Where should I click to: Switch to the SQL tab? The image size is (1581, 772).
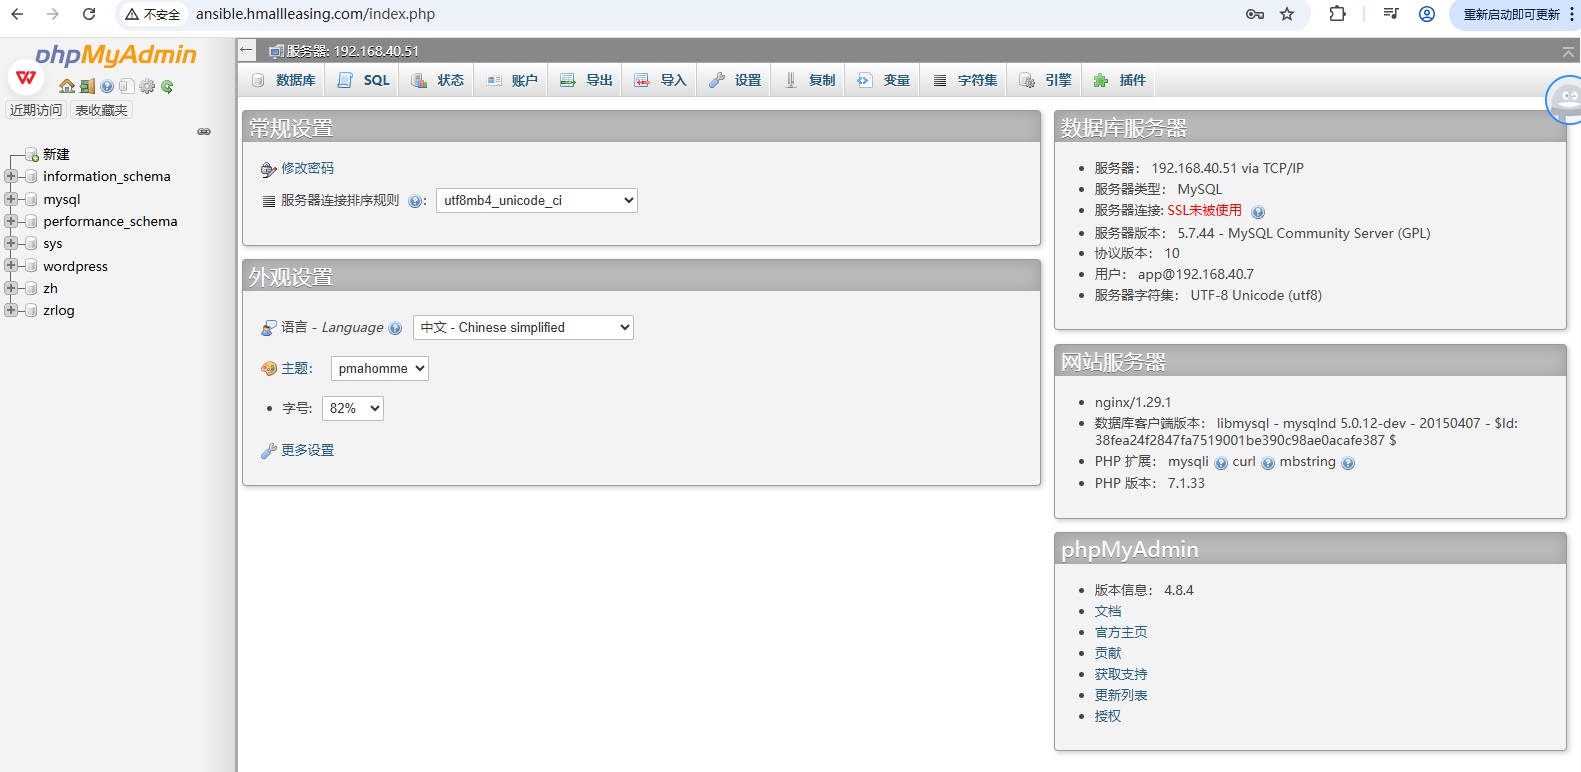[364, 80]
